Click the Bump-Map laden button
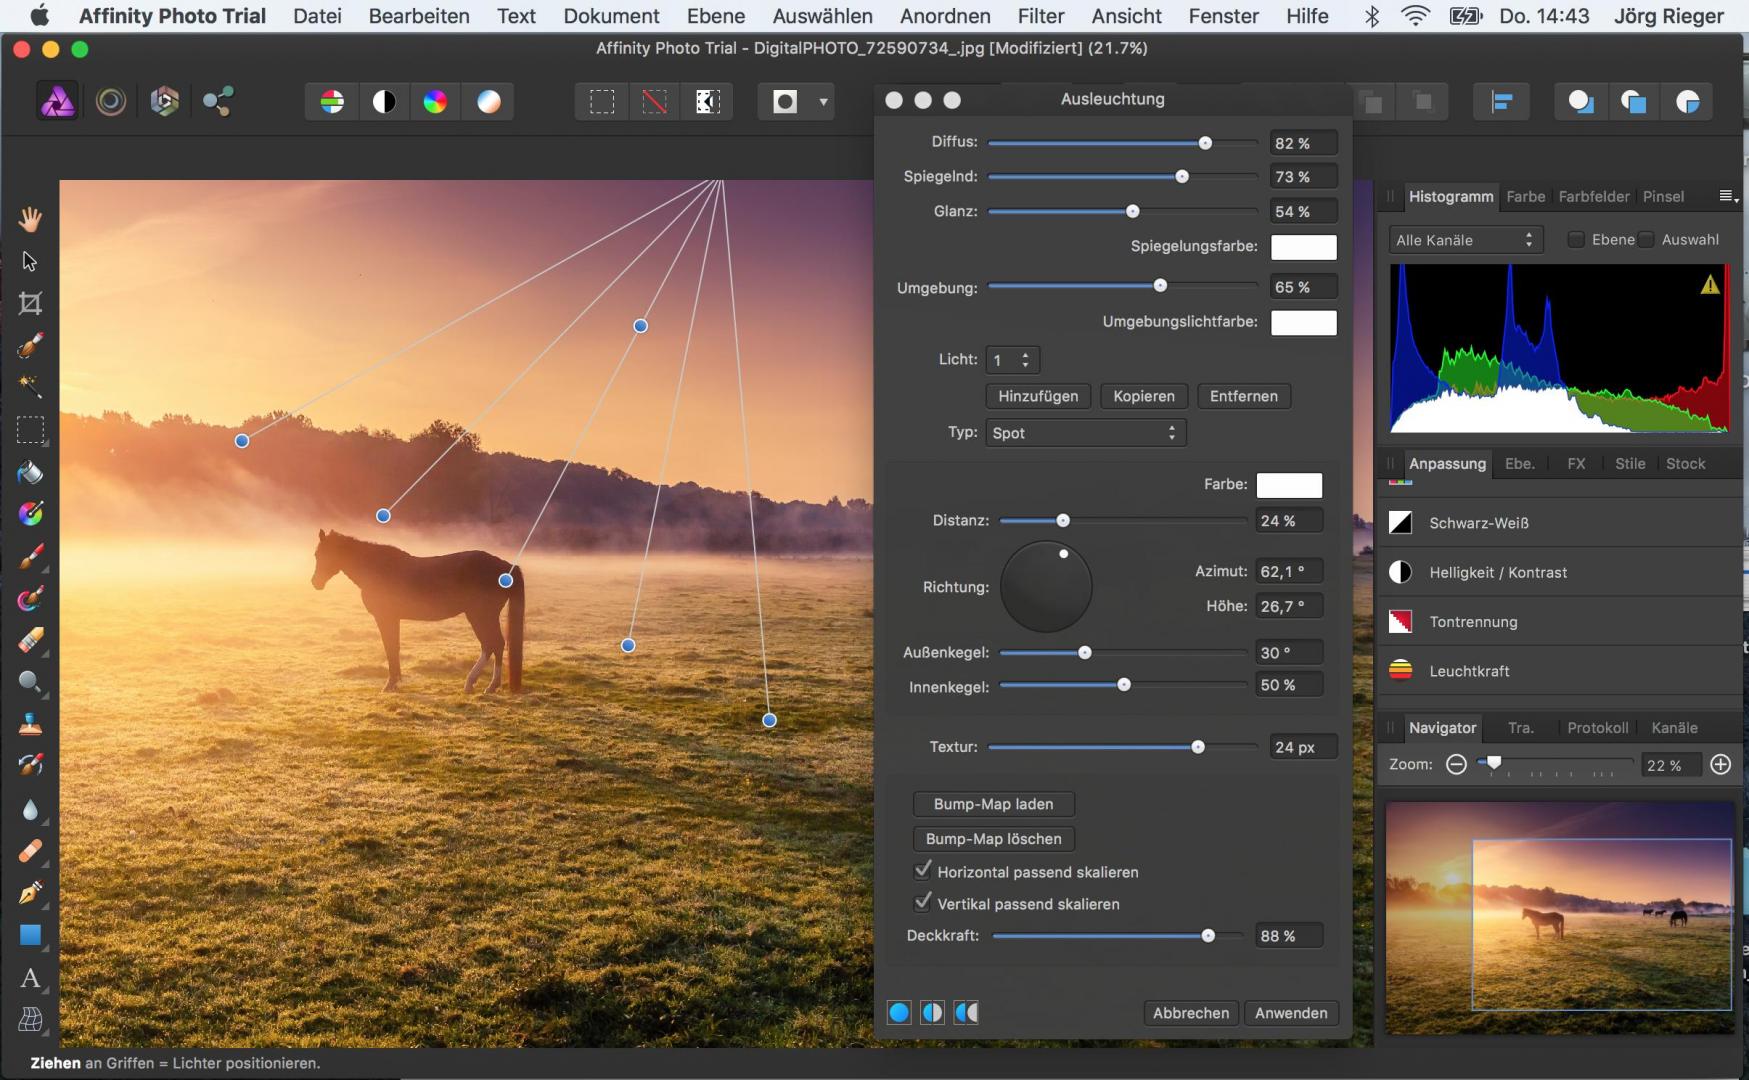The width and height of the screenshot is (1749, 1080). [992, 804]
